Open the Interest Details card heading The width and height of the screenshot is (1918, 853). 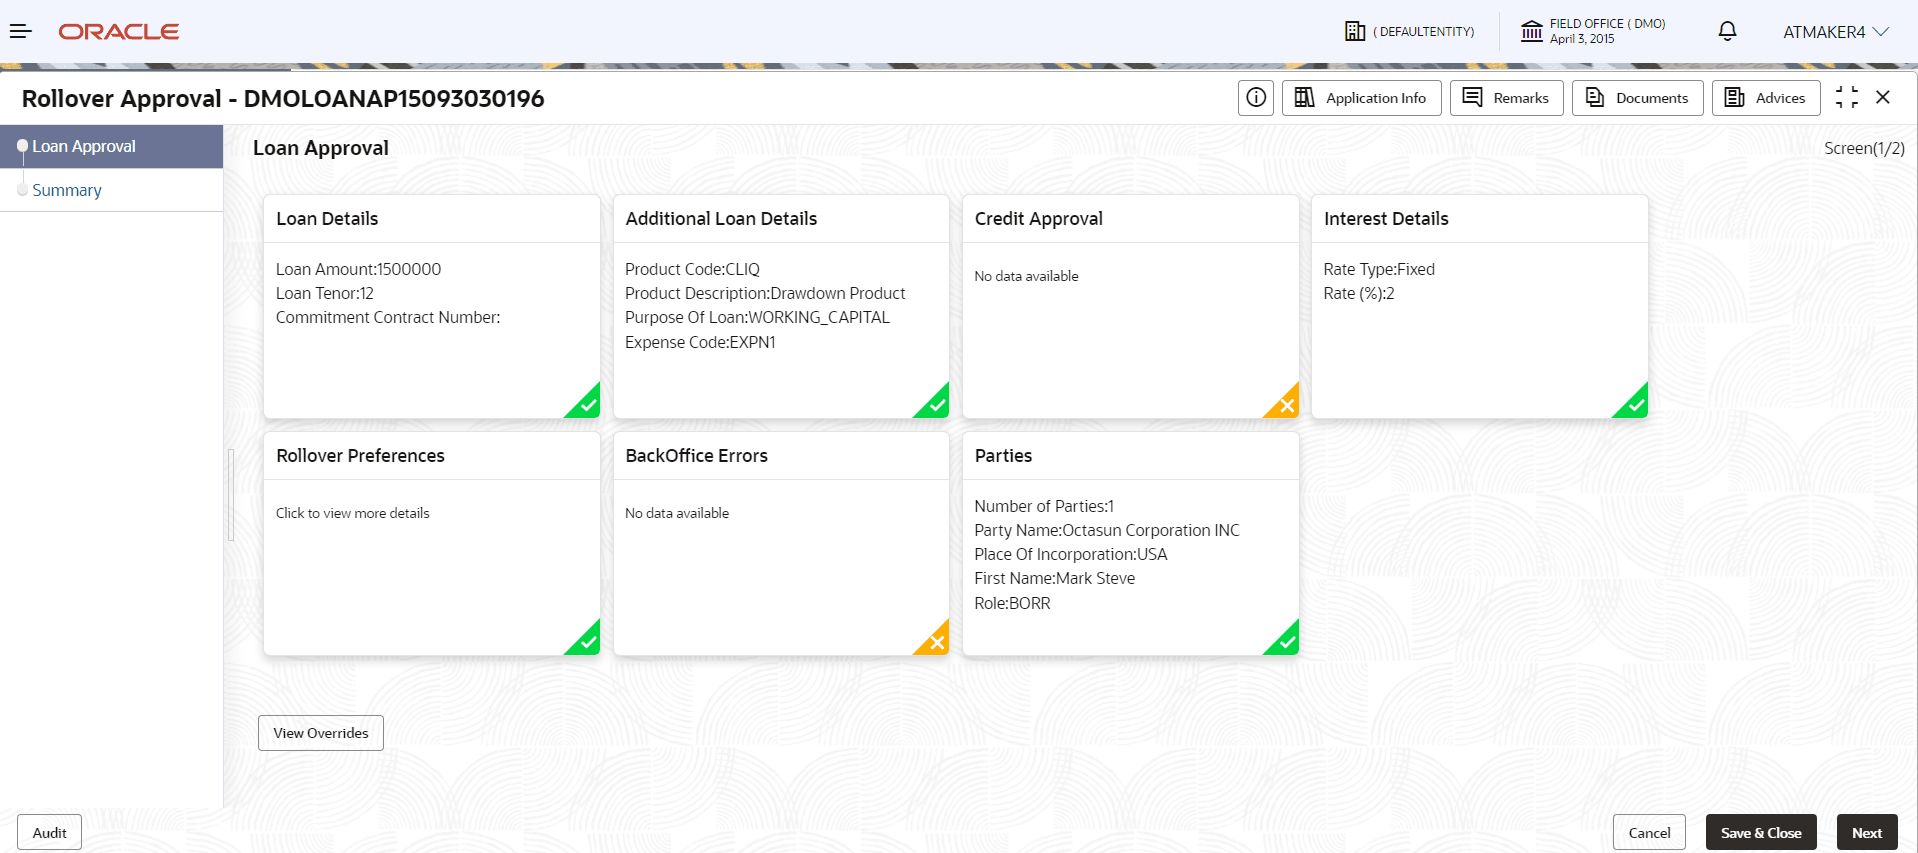coord(1386,219)
